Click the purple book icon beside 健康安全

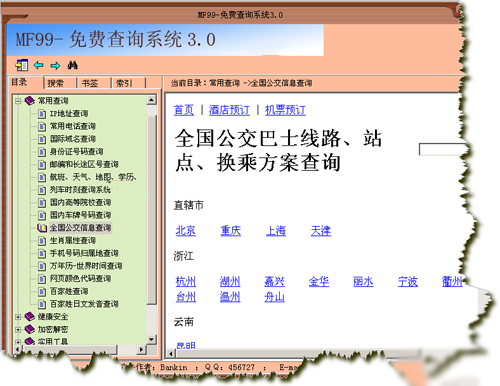(x=30, y=316)
